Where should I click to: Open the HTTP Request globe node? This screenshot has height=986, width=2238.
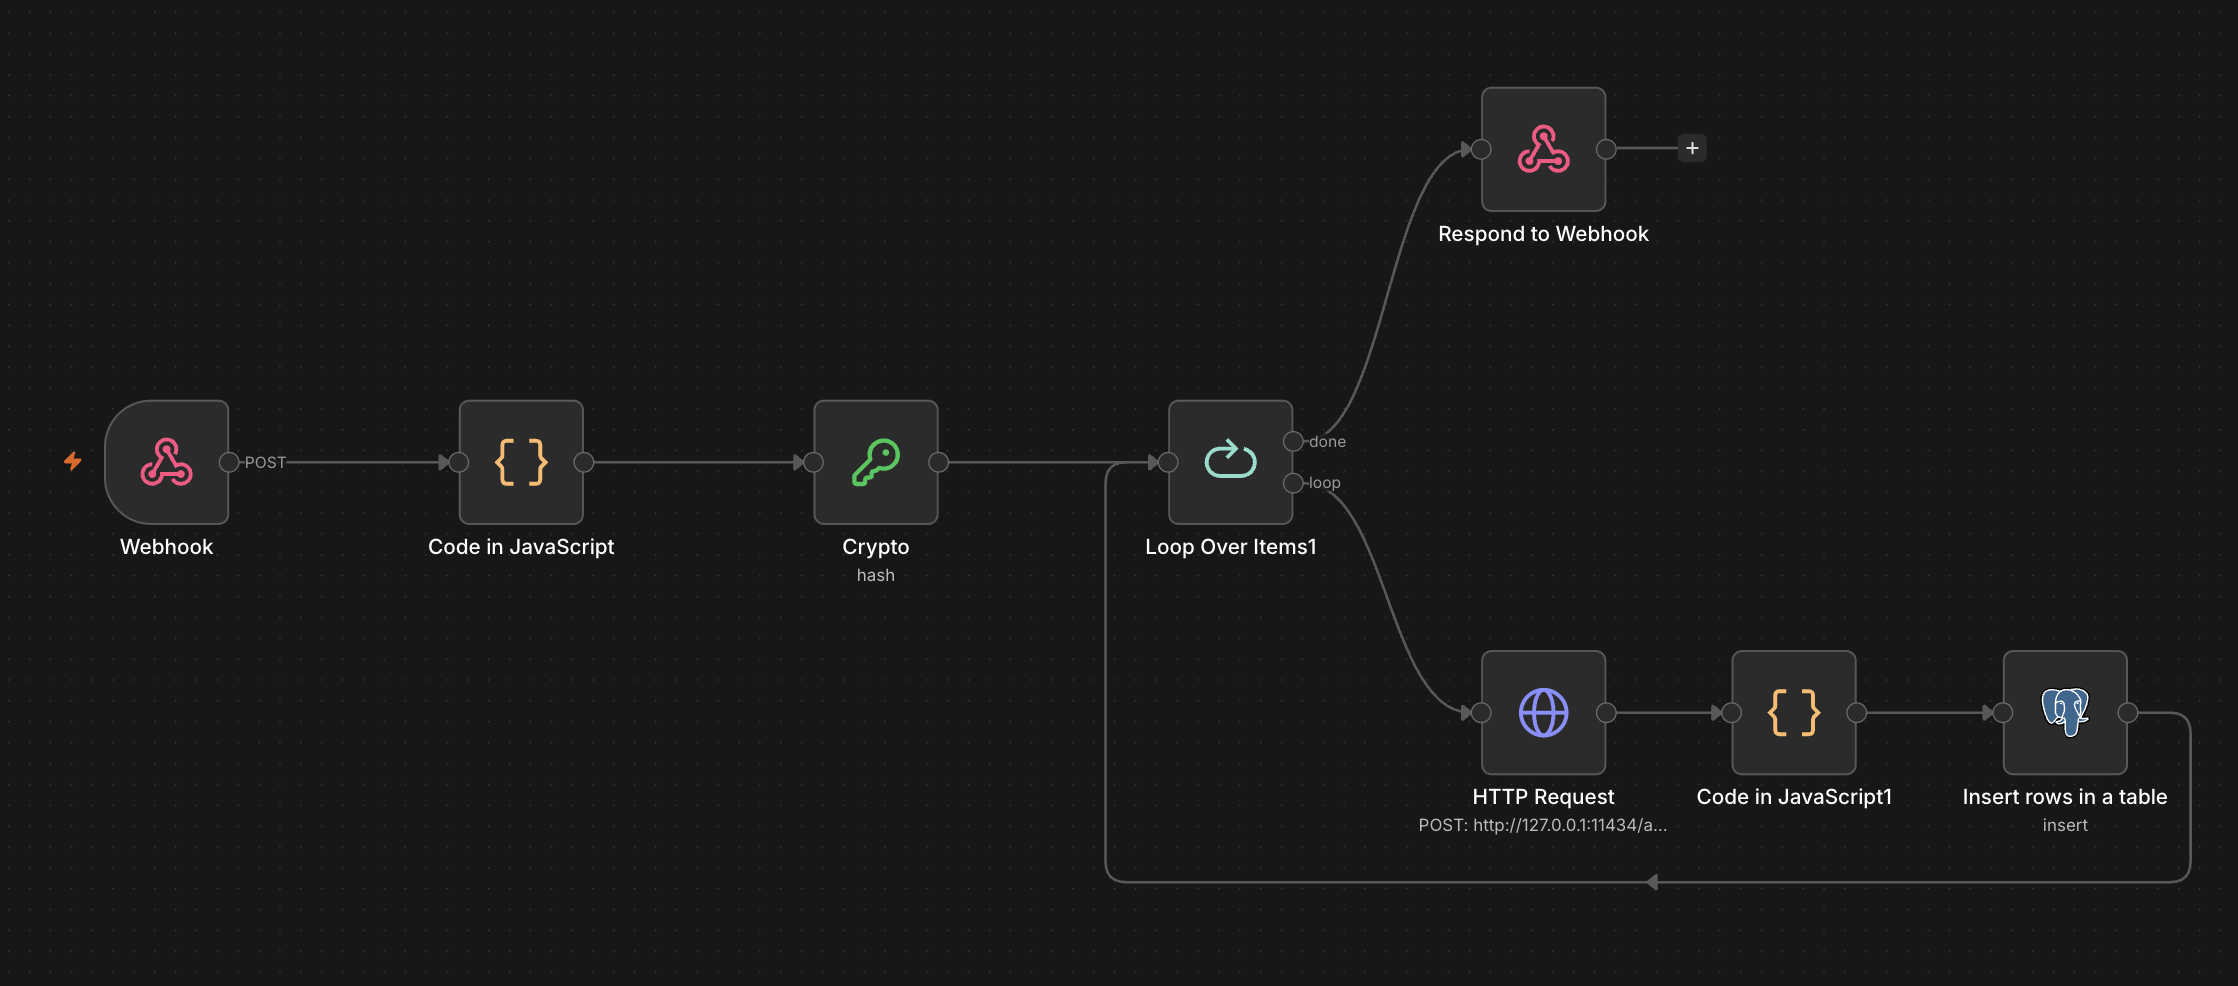[1544, 713]
